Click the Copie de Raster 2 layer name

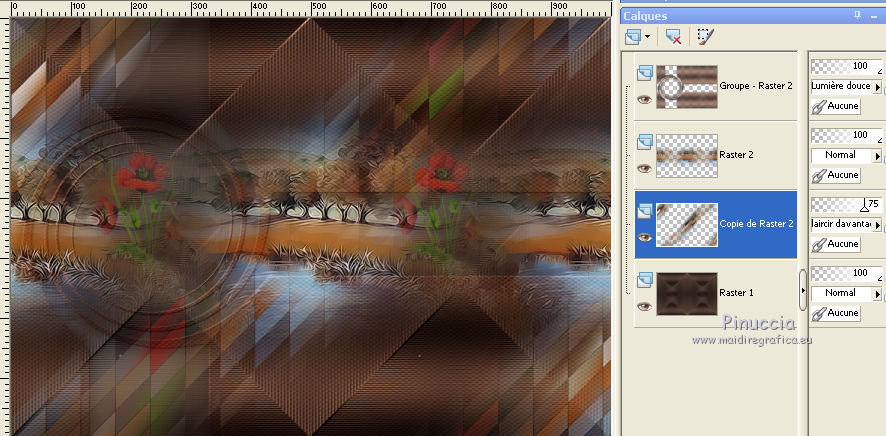click(x=756, y=224)
